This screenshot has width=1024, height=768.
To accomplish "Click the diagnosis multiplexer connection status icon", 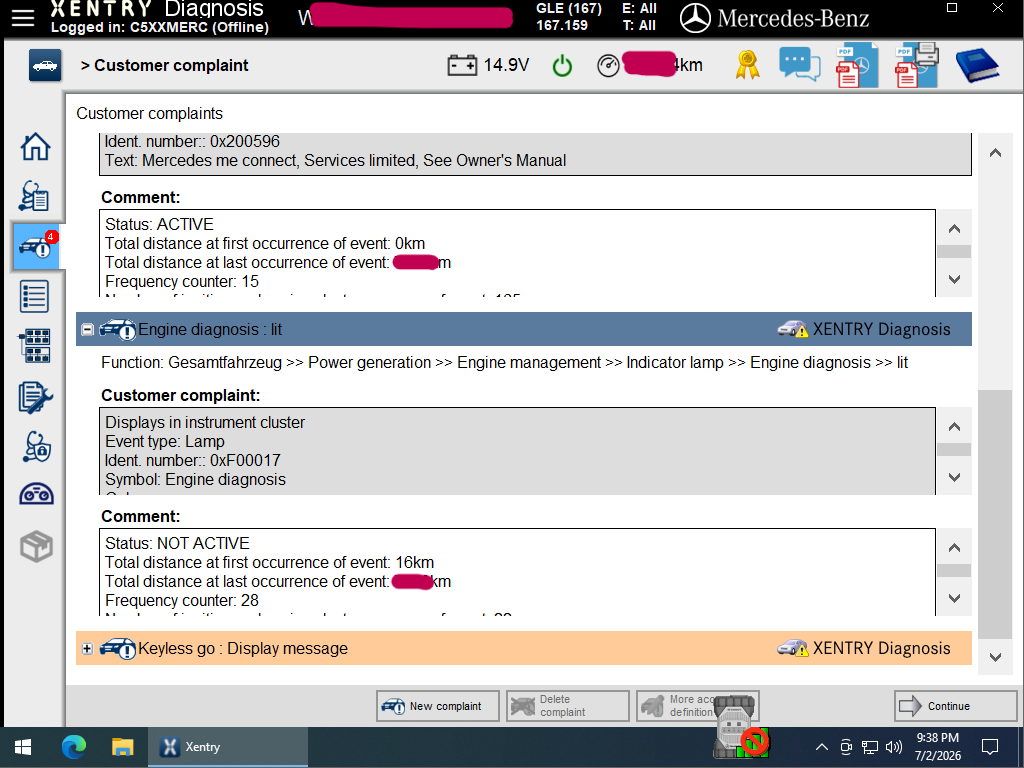I will coord(740,728).
